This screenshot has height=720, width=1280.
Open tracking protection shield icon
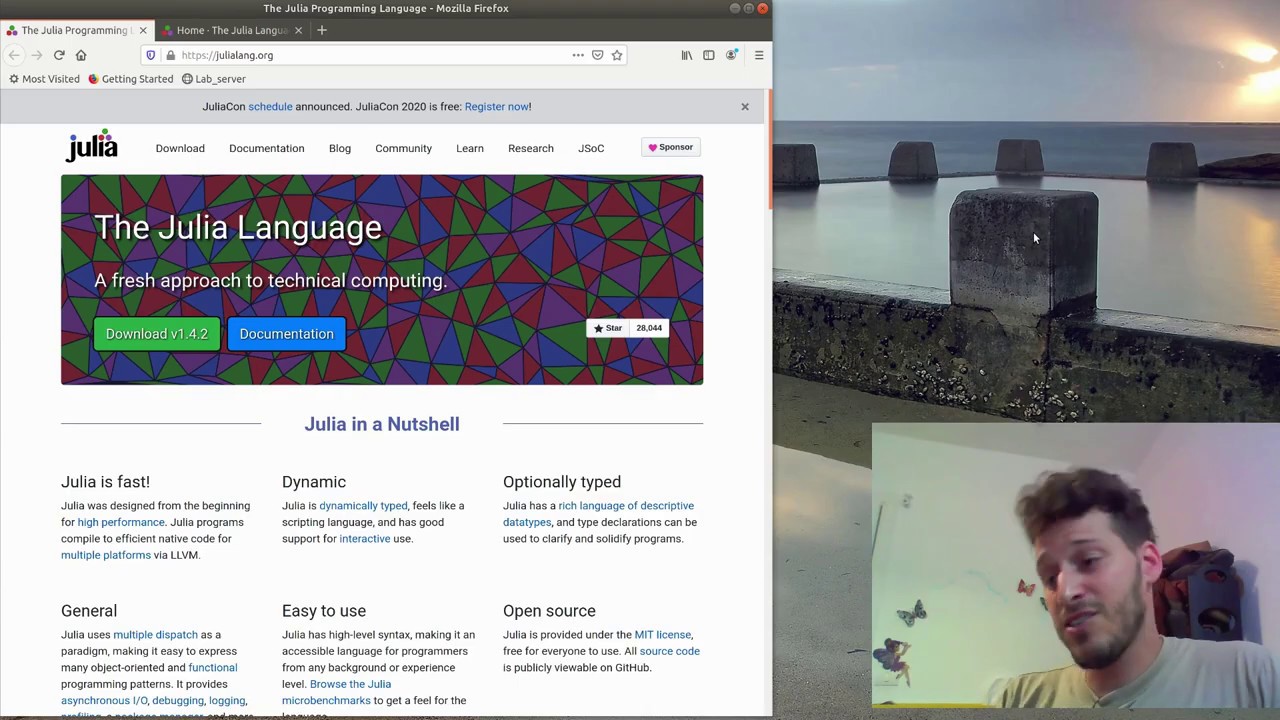point(151,55)
